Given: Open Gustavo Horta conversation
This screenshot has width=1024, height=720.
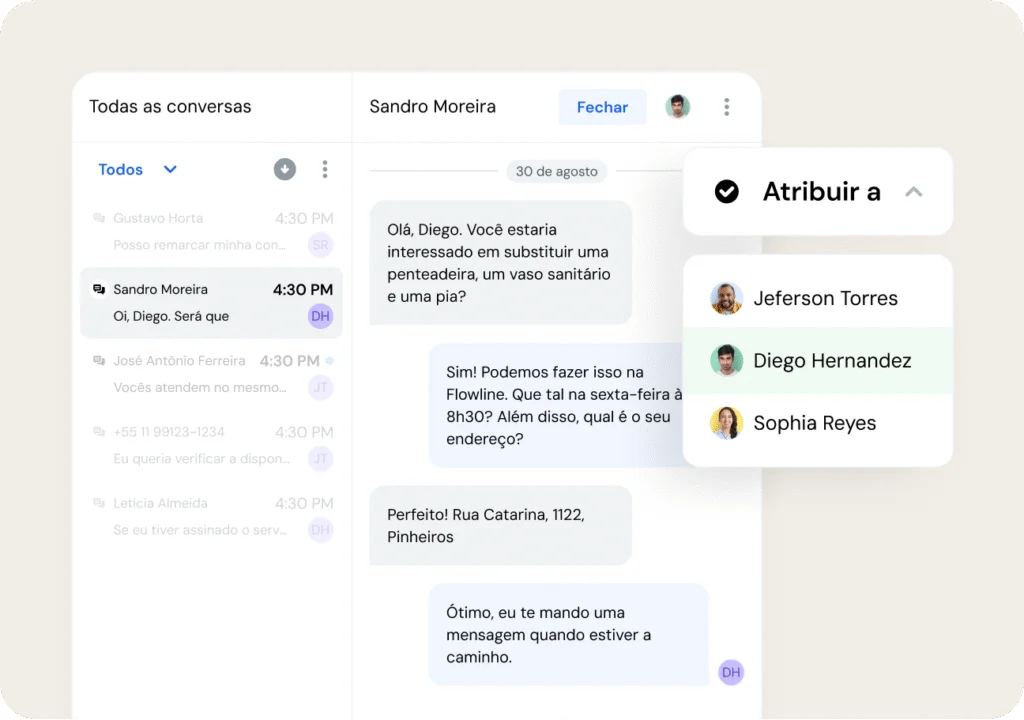Looking at the screenshot, I should pos(212,231).
